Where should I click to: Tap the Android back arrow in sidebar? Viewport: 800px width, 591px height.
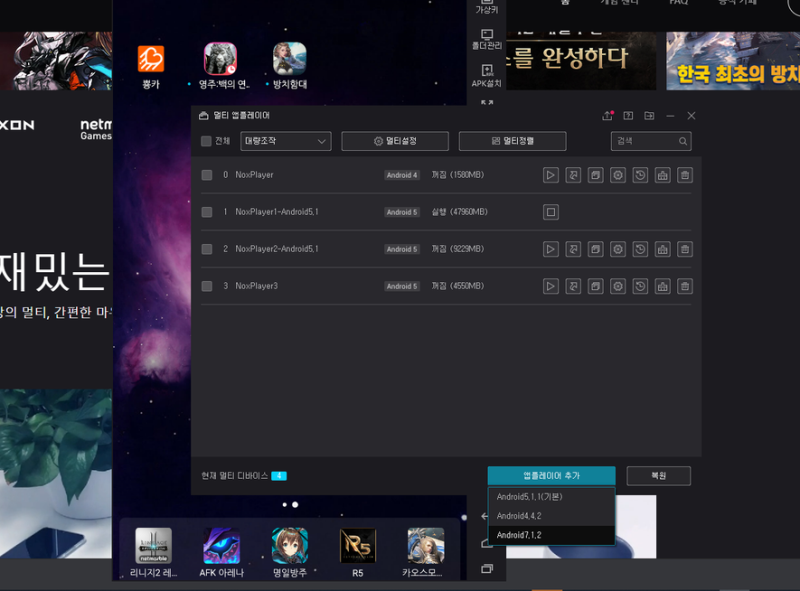pos(484,516)
